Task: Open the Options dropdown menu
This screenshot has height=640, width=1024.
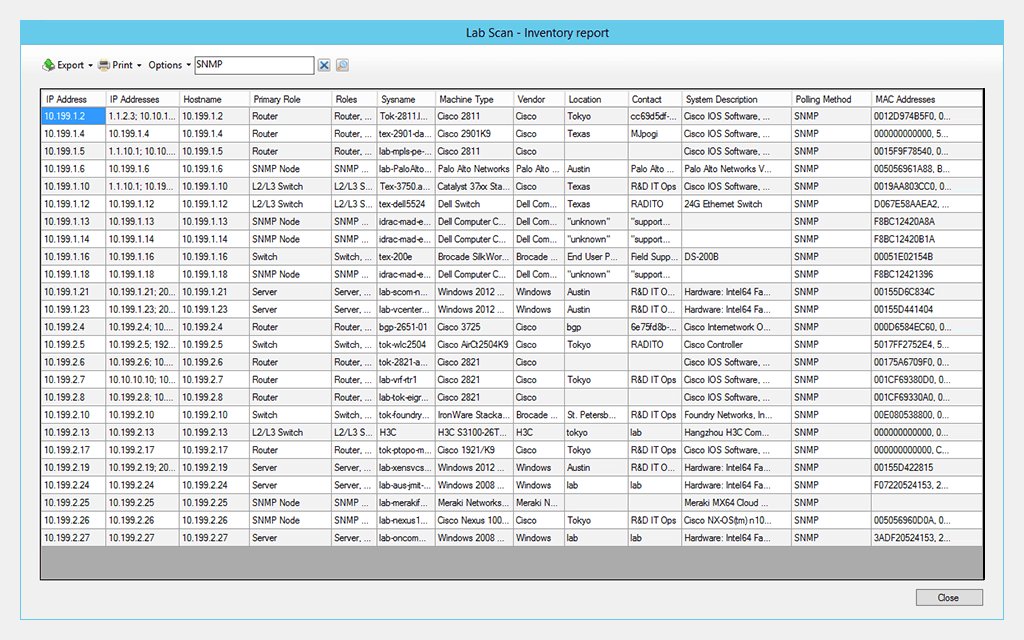Action: click(169, 65)
